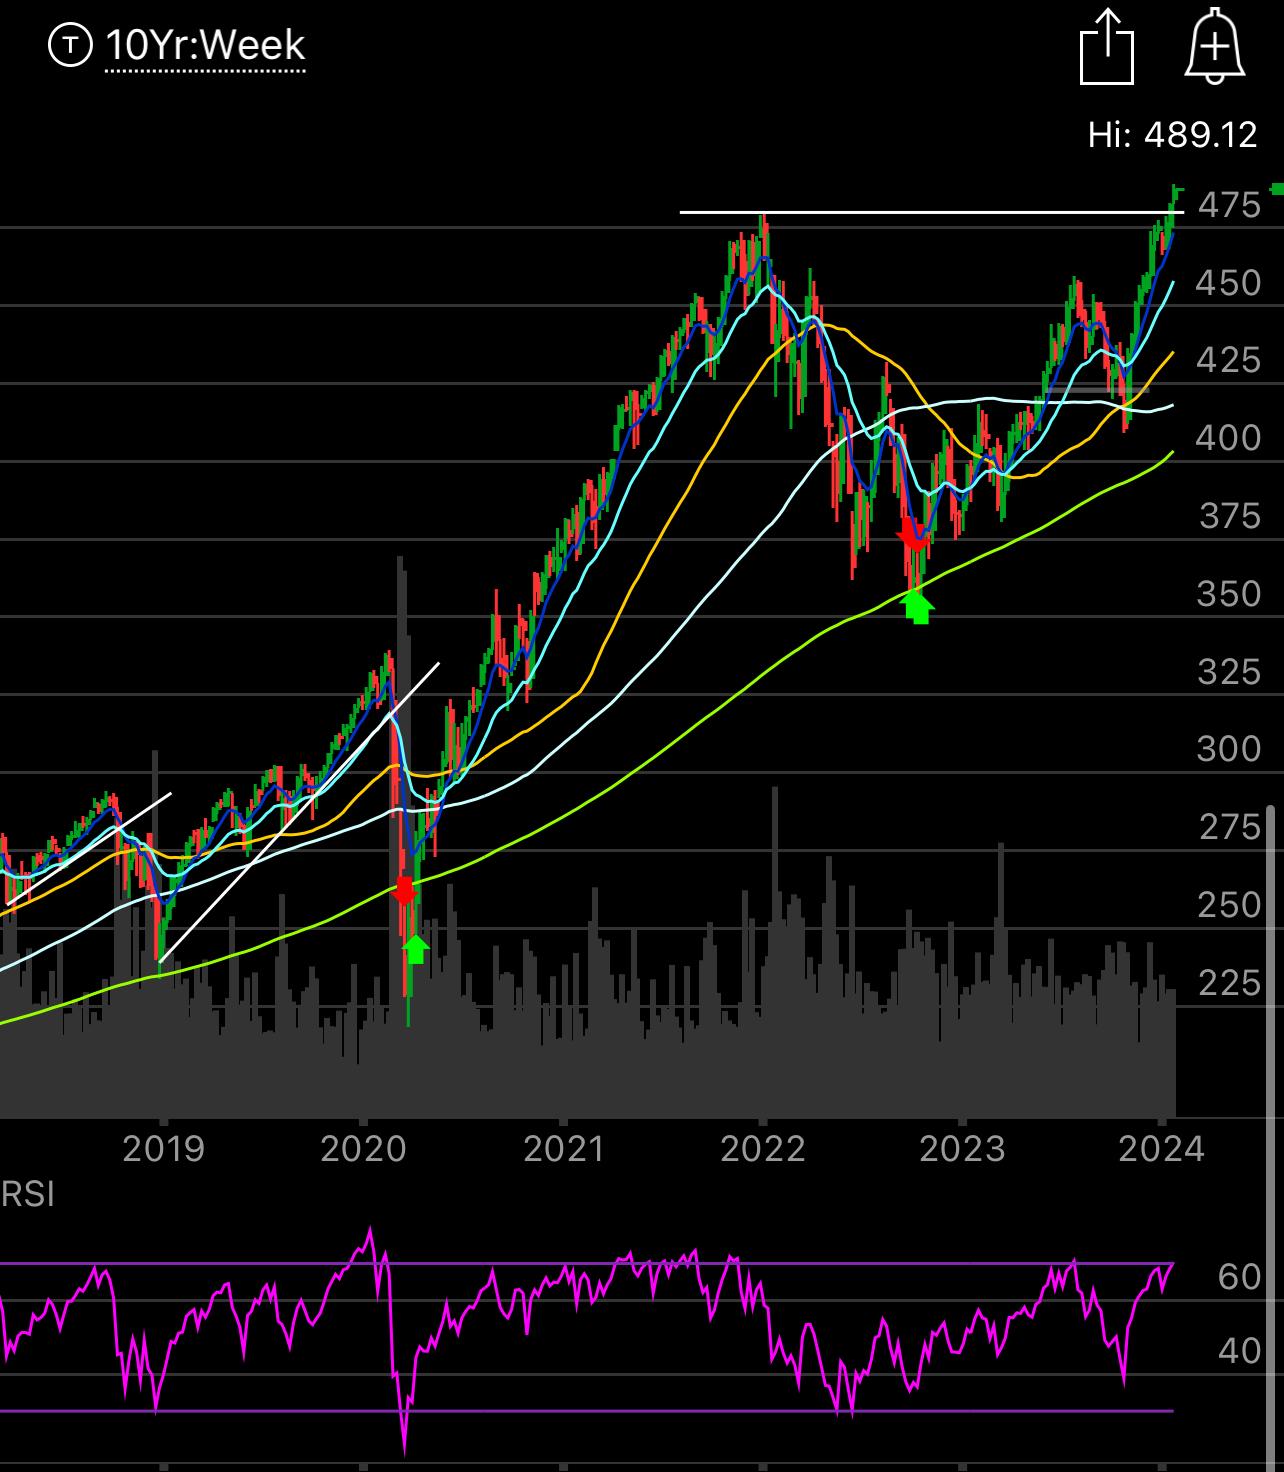Select the 2021 date axis label
Image resolution: width=1284 pixels, height=1472 pixels.
coord(563,1149)
